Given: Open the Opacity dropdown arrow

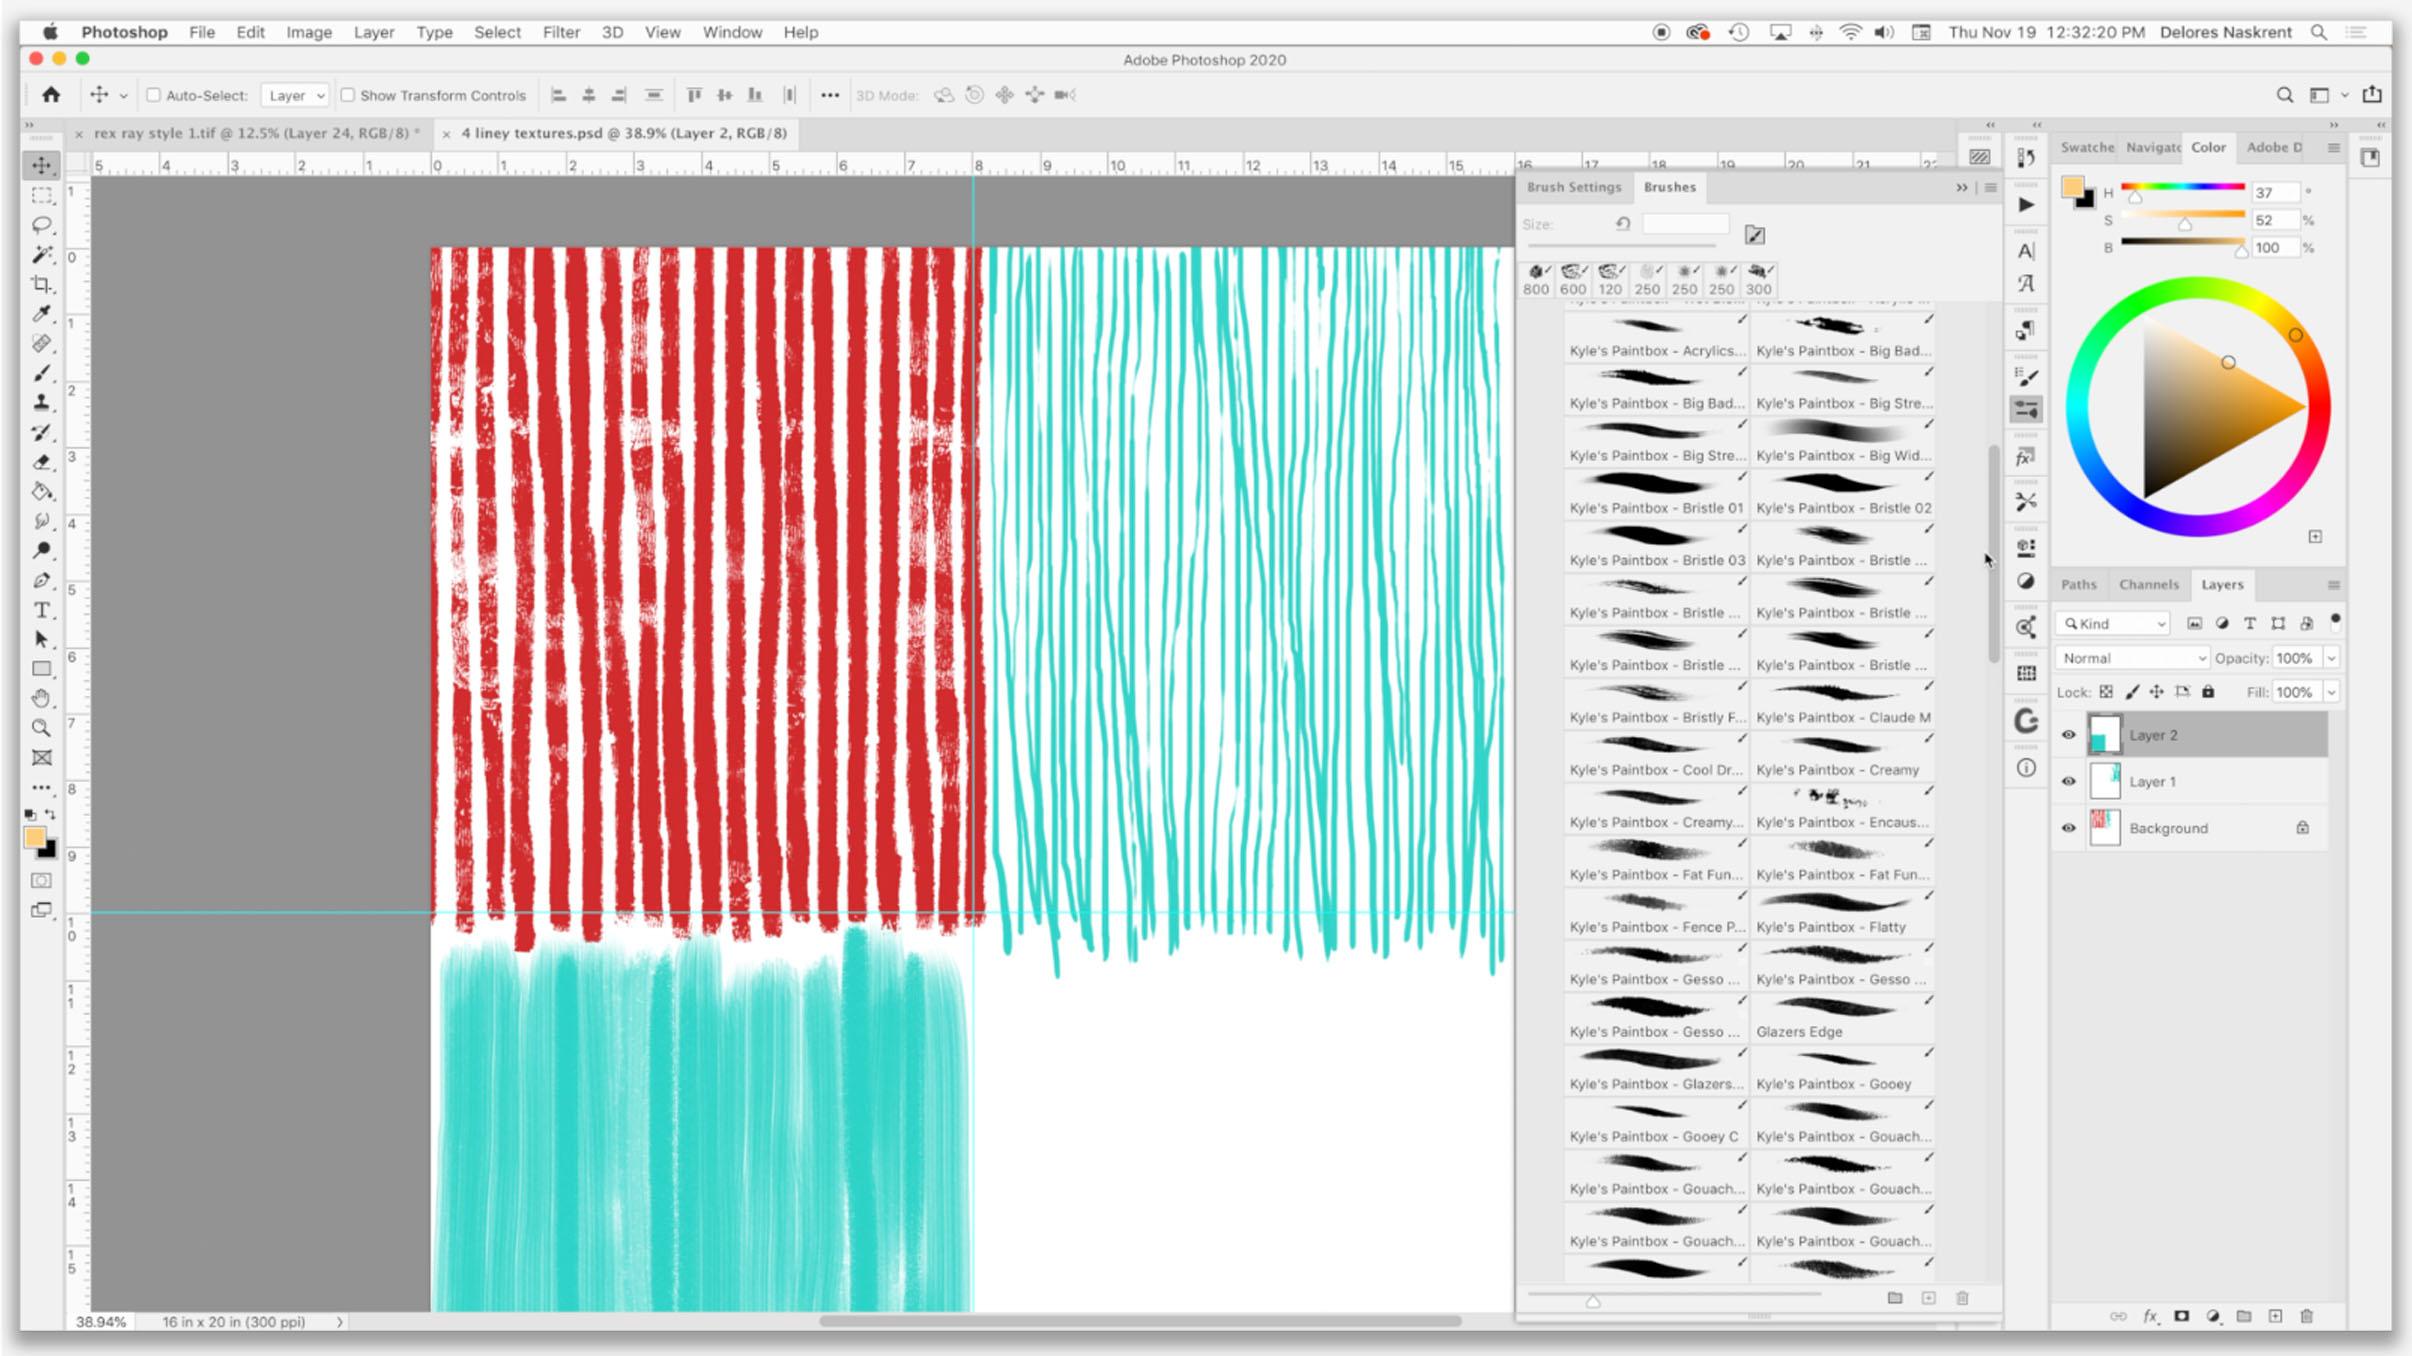Looking at the screenshot, I should point(2331,658).
